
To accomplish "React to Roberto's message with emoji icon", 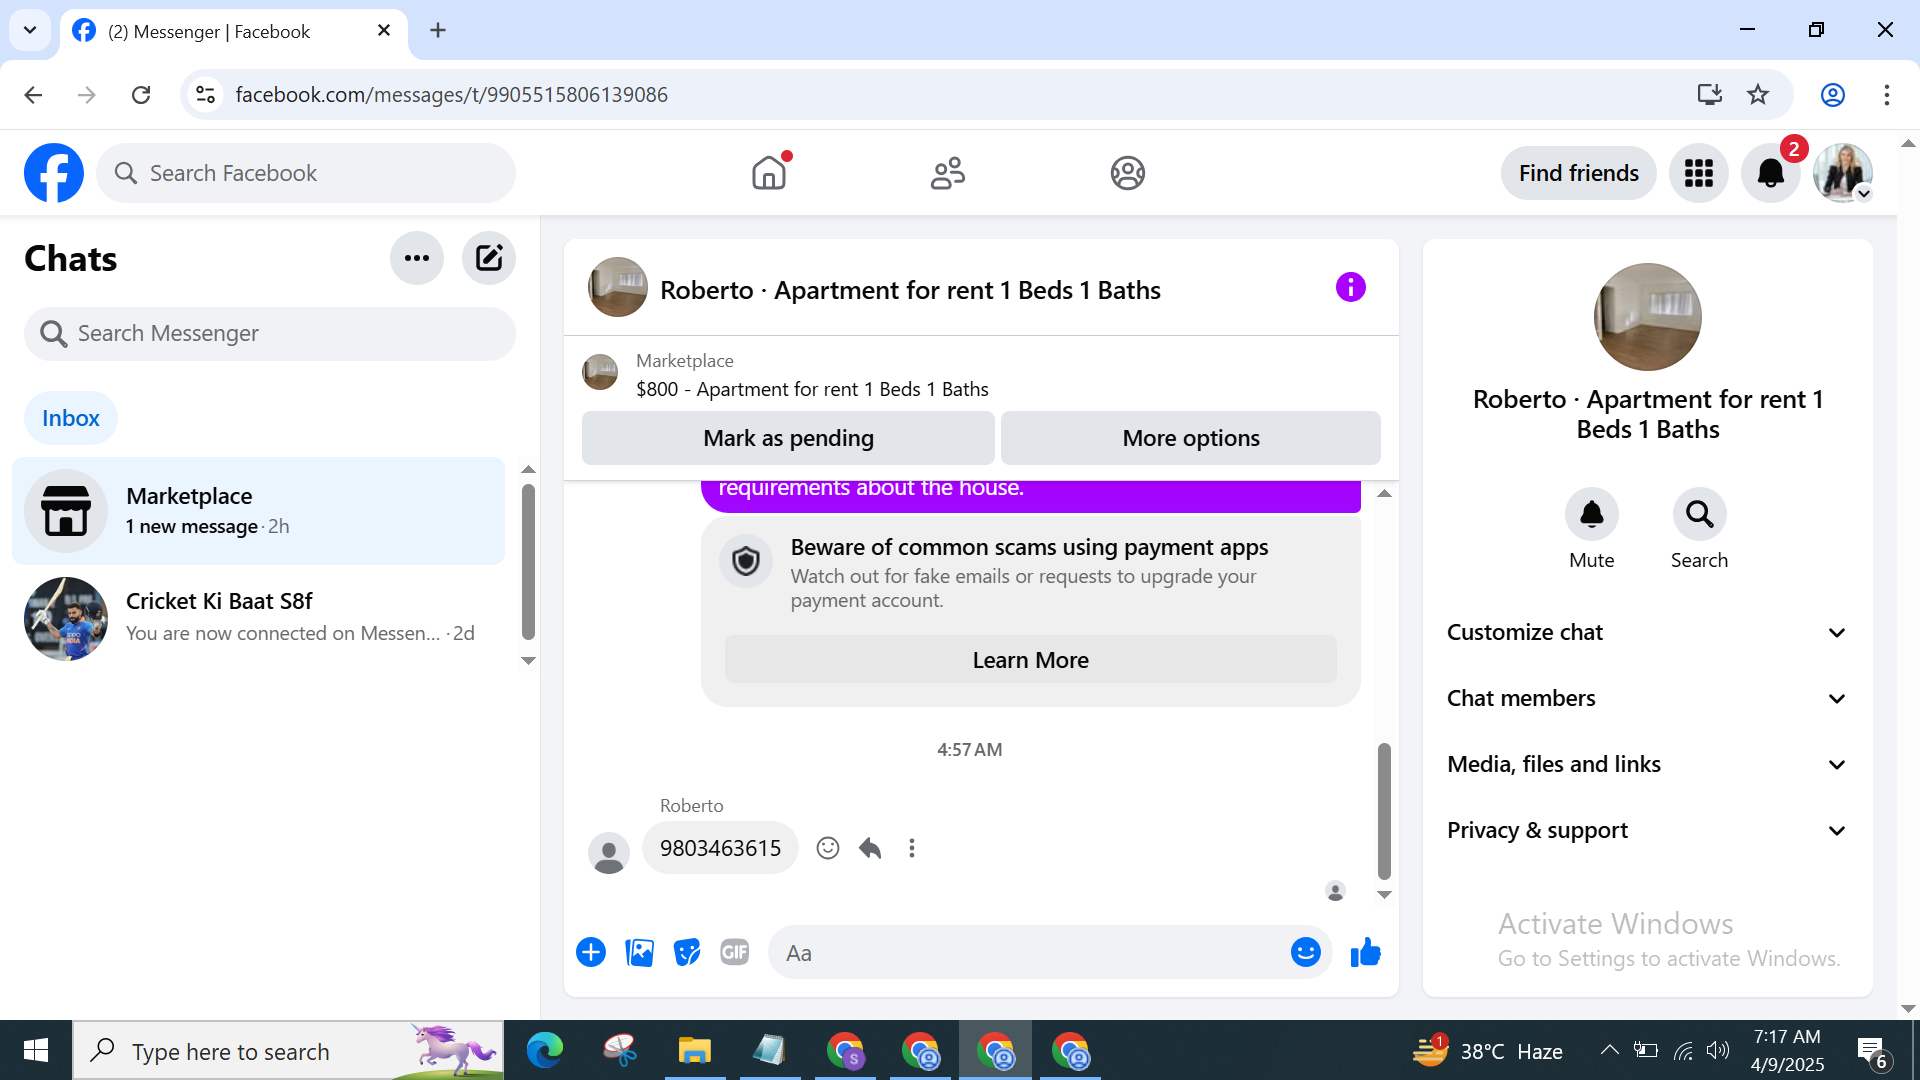I will [x=828, y=848].
